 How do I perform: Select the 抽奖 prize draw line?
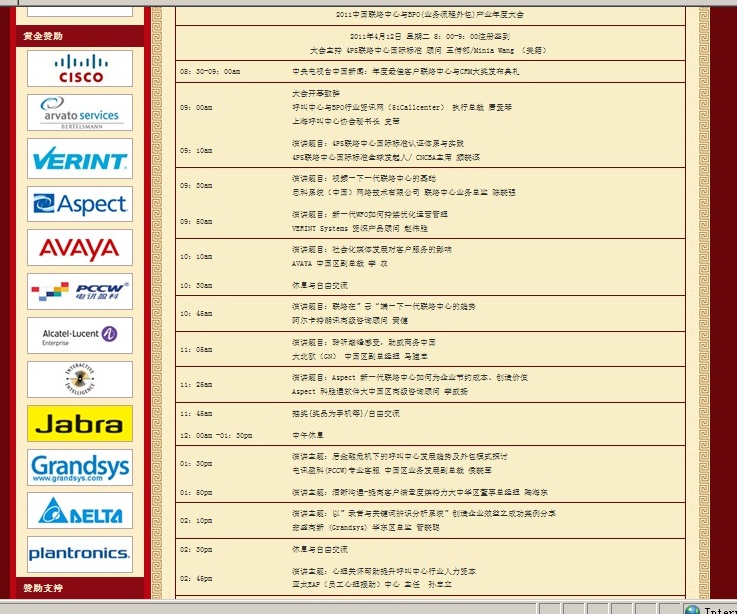point(345,414)
